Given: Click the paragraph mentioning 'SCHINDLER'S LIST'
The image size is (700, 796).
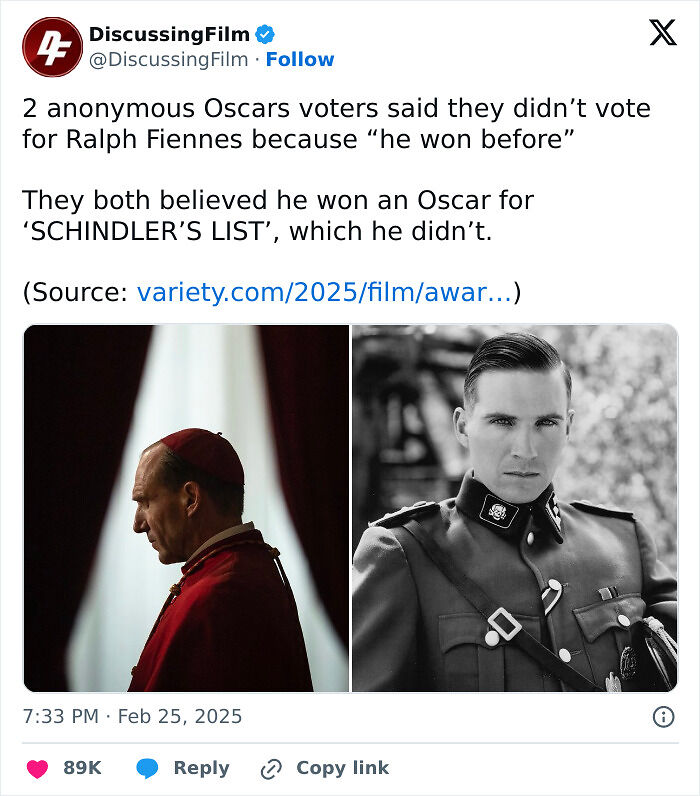Looking at the screenshot, I should [278, 215].
